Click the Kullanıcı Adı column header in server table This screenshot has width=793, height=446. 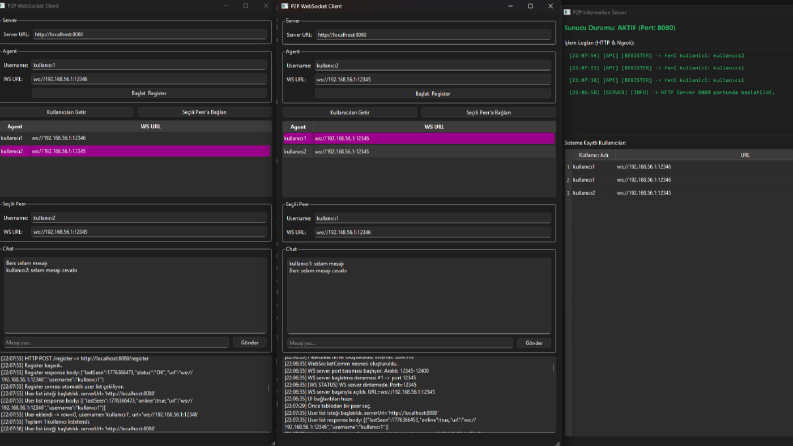[593, 155]
